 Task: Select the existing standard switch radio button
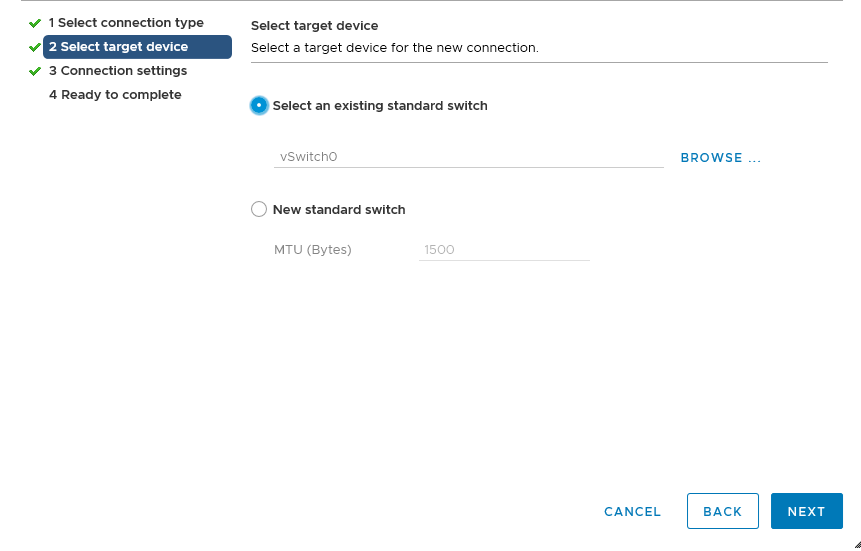(259, 105)
